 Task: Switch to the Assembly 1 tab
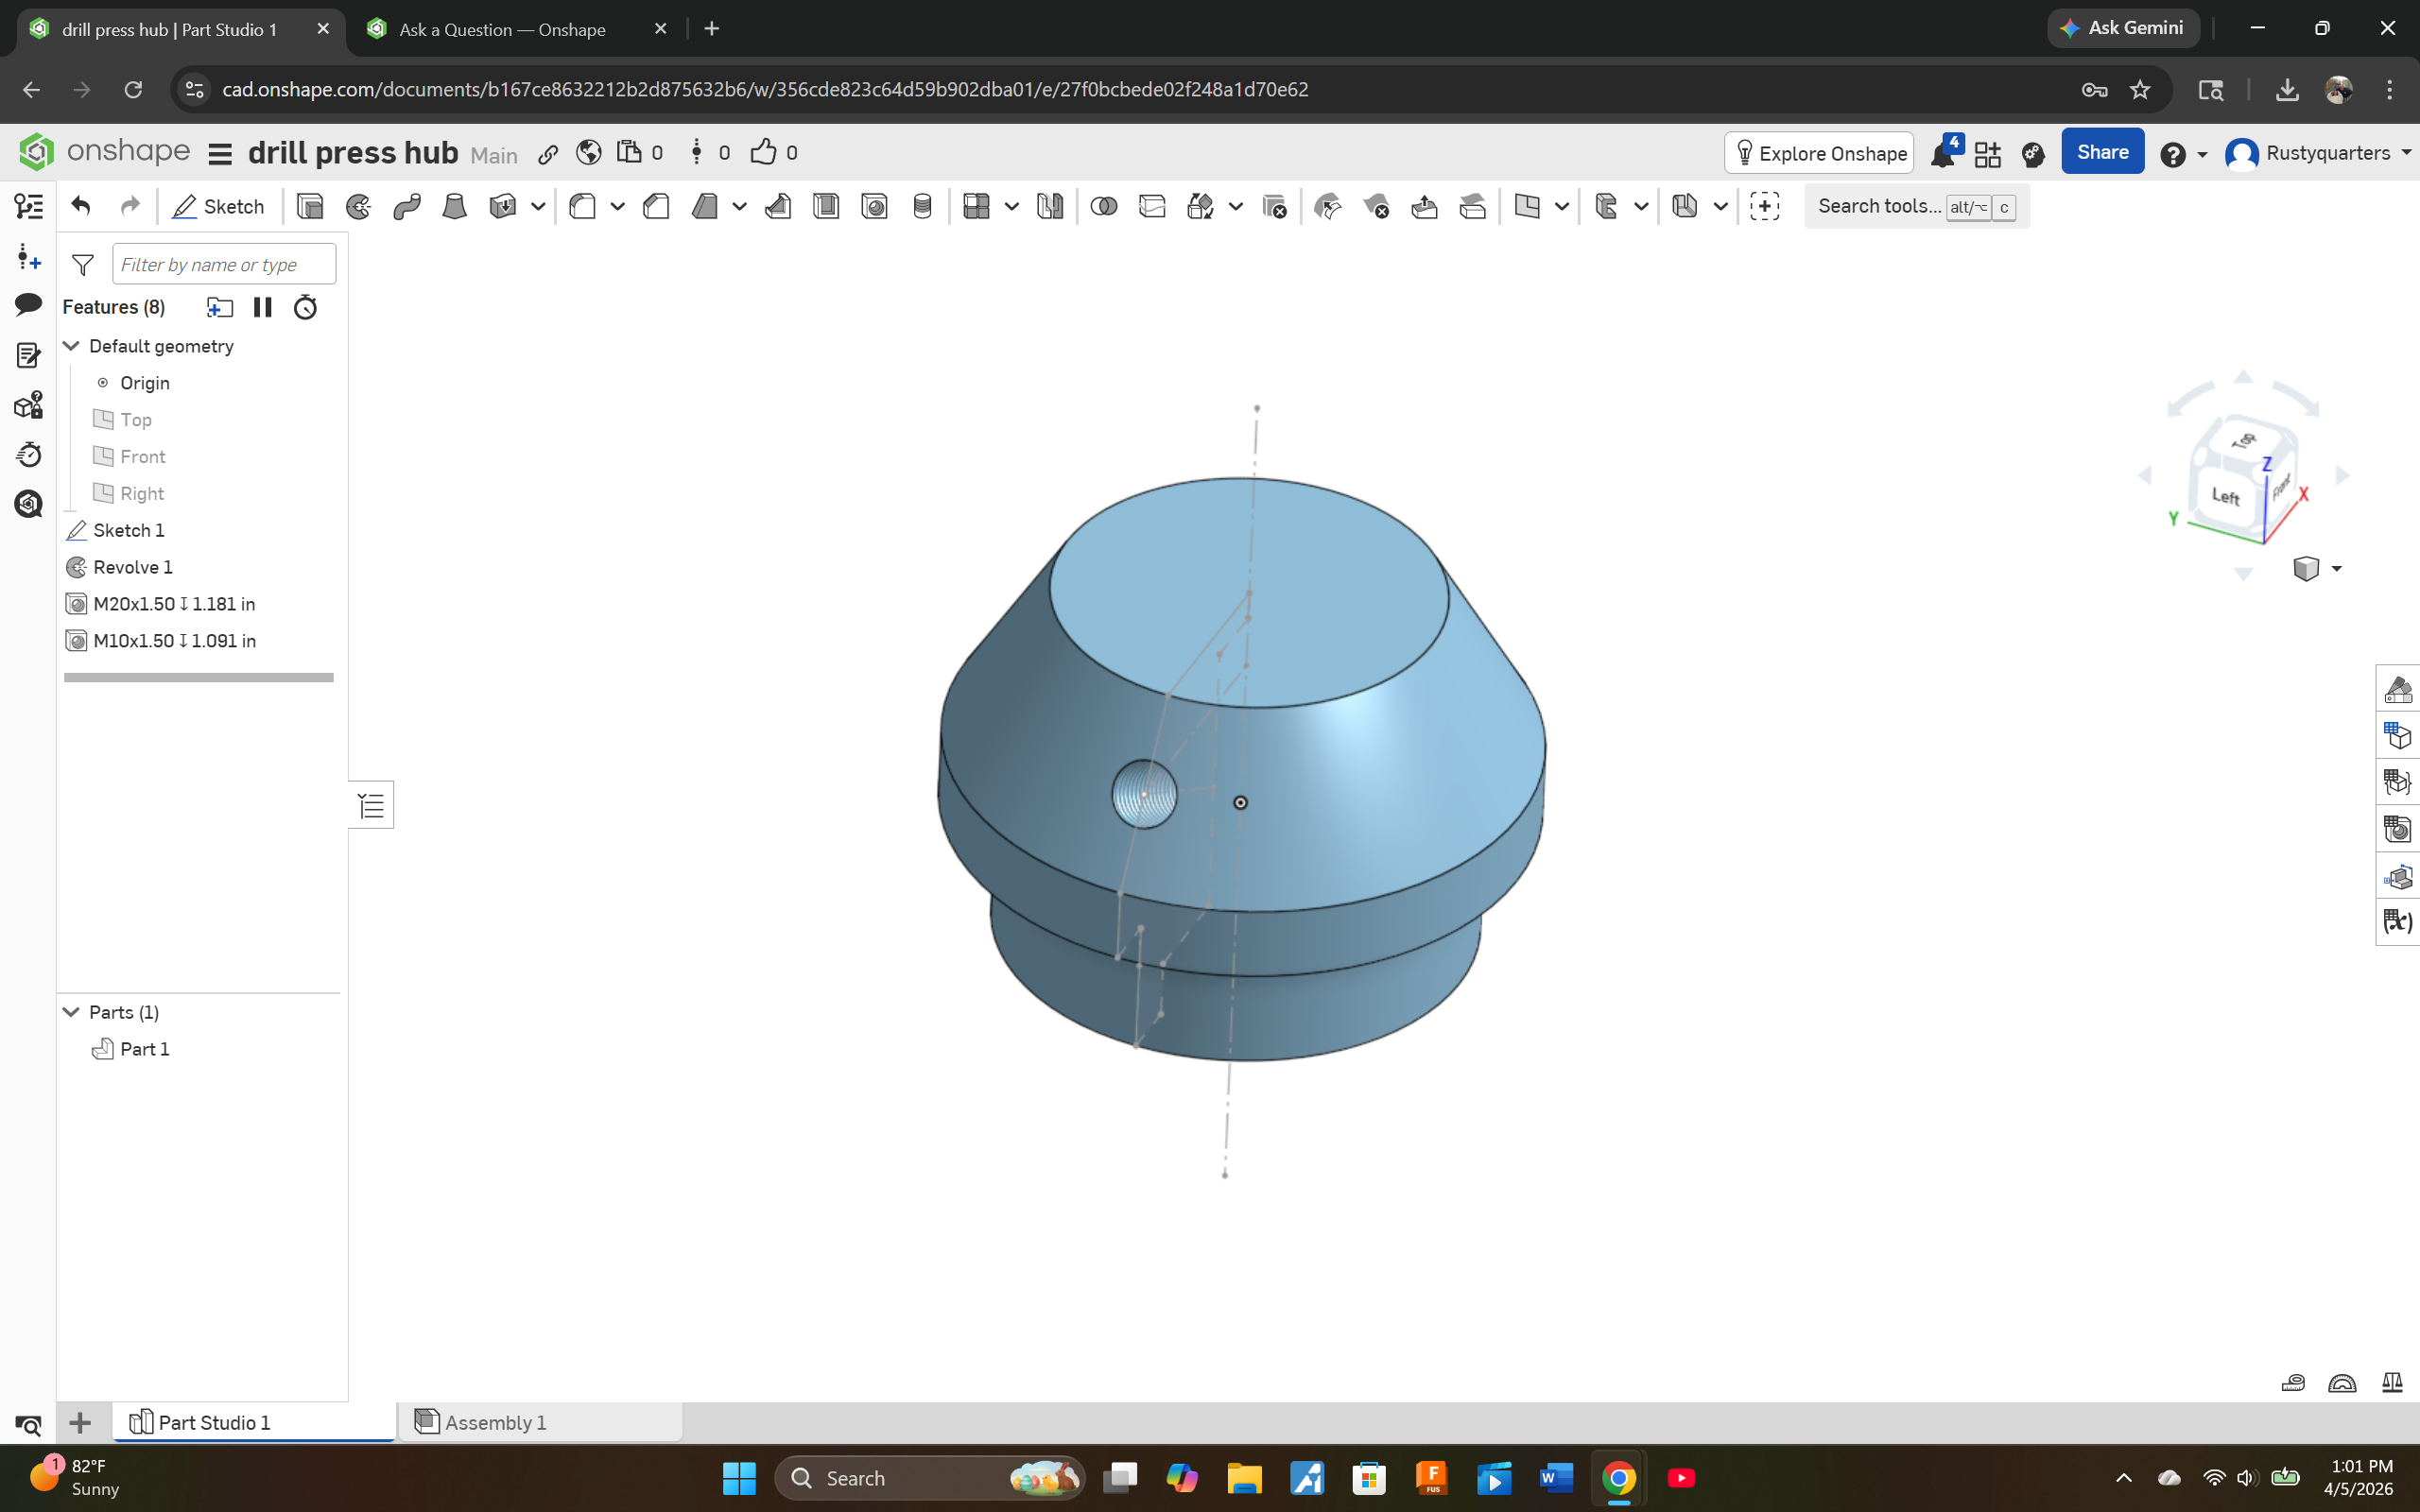(x=495, y=1422)
